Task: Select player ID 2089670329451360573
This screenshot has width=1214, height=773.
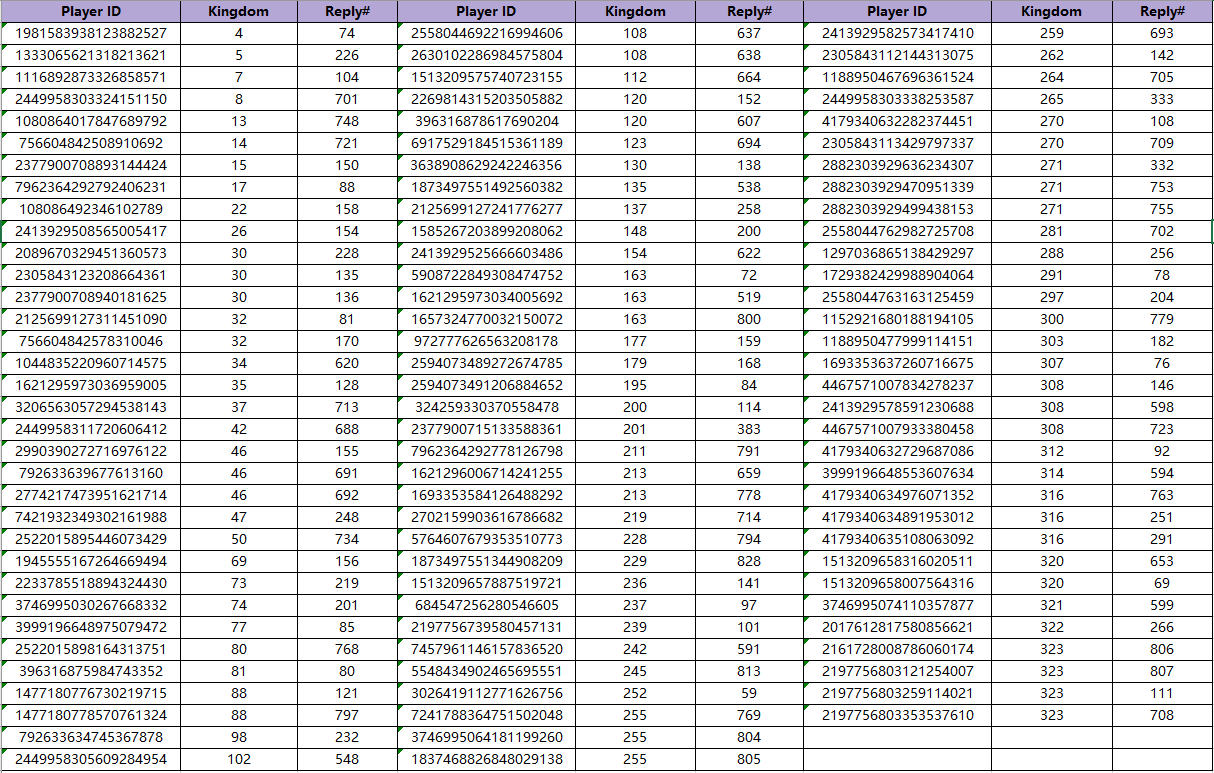Action: point(91,254)
